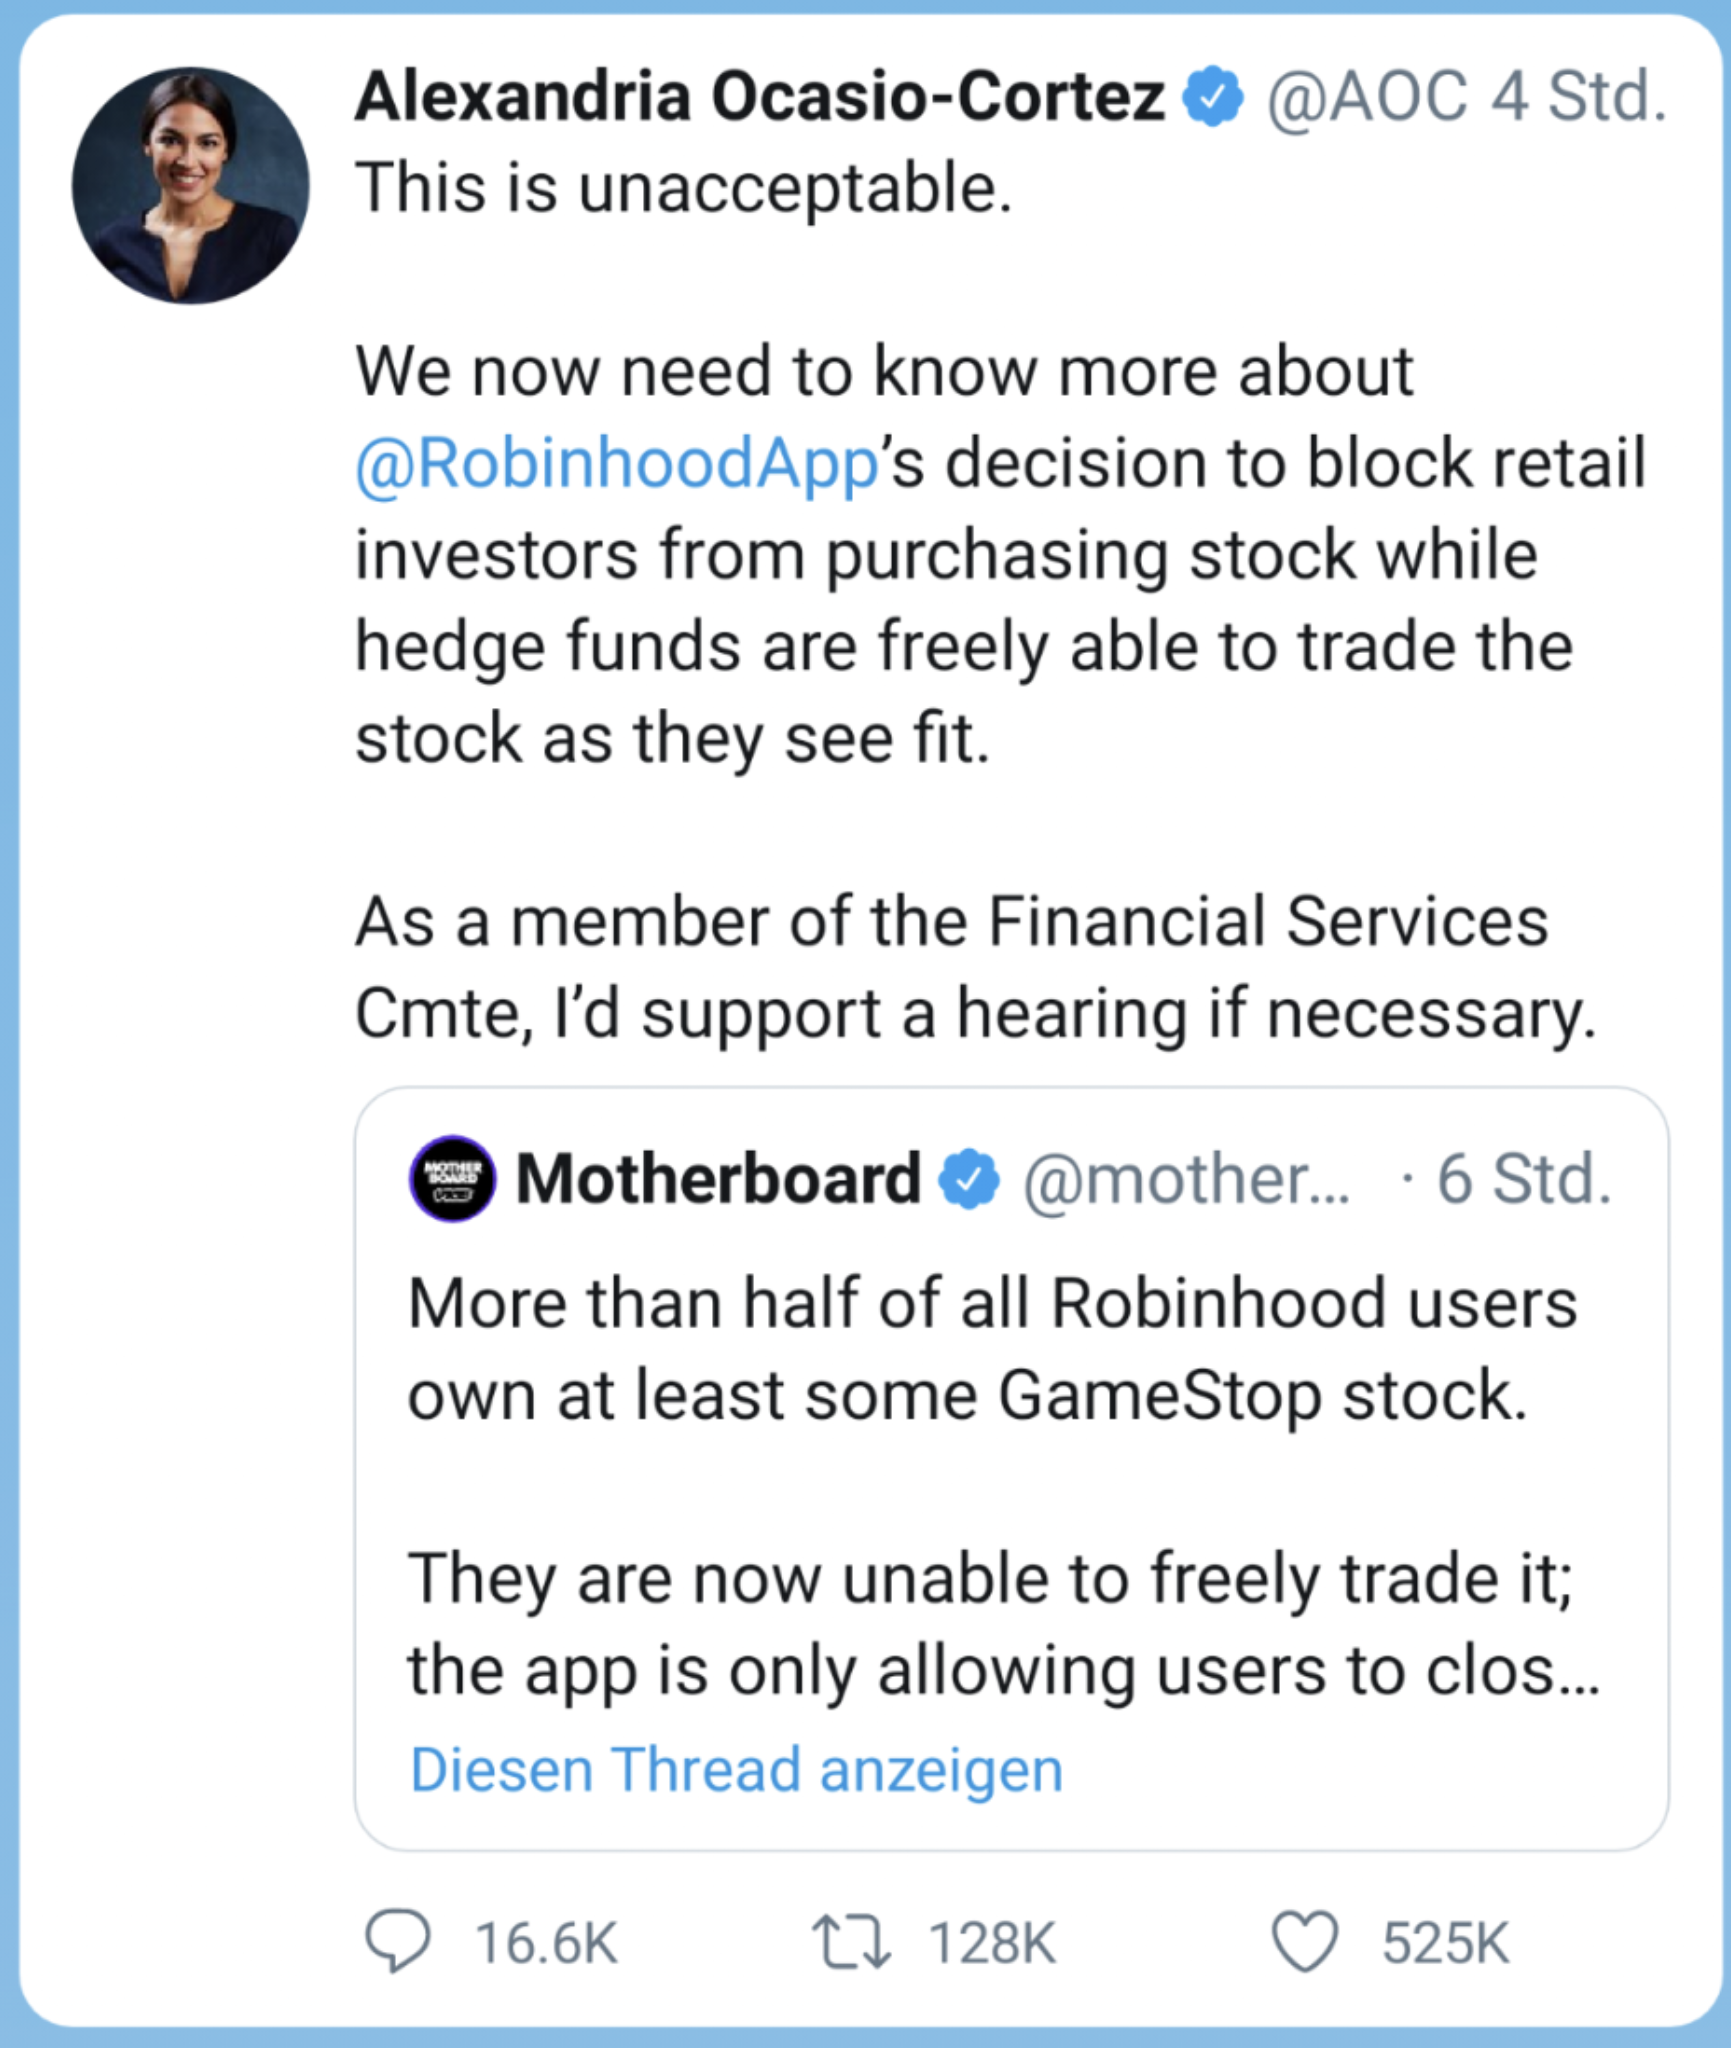The width and height of the screenshot is (1731, 2048).
Task: Click the 'This is unacceptable.' tweet text
Action: pyautogui.click(x=684, y=188)
